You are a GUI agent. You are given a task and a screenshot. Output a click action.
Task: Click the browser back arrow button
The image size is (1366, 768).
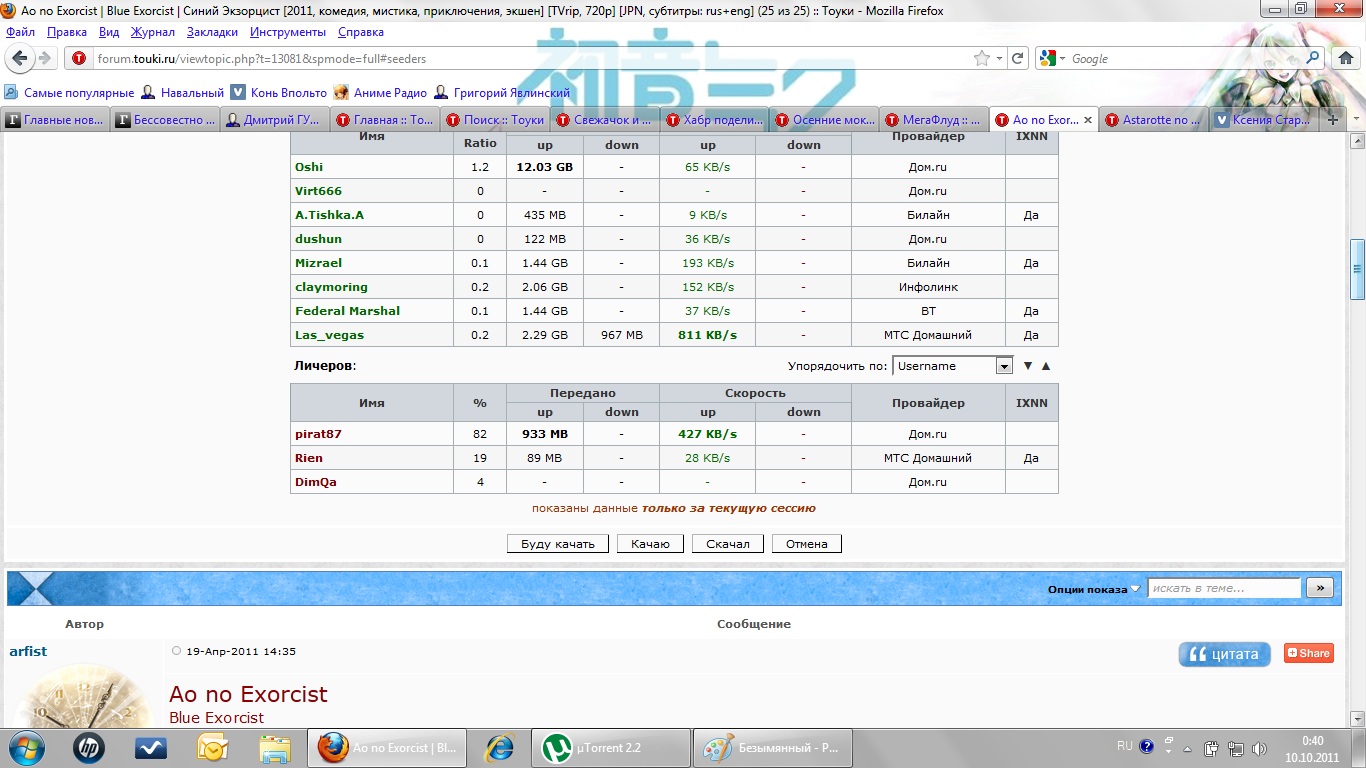(x=21, y=59)
